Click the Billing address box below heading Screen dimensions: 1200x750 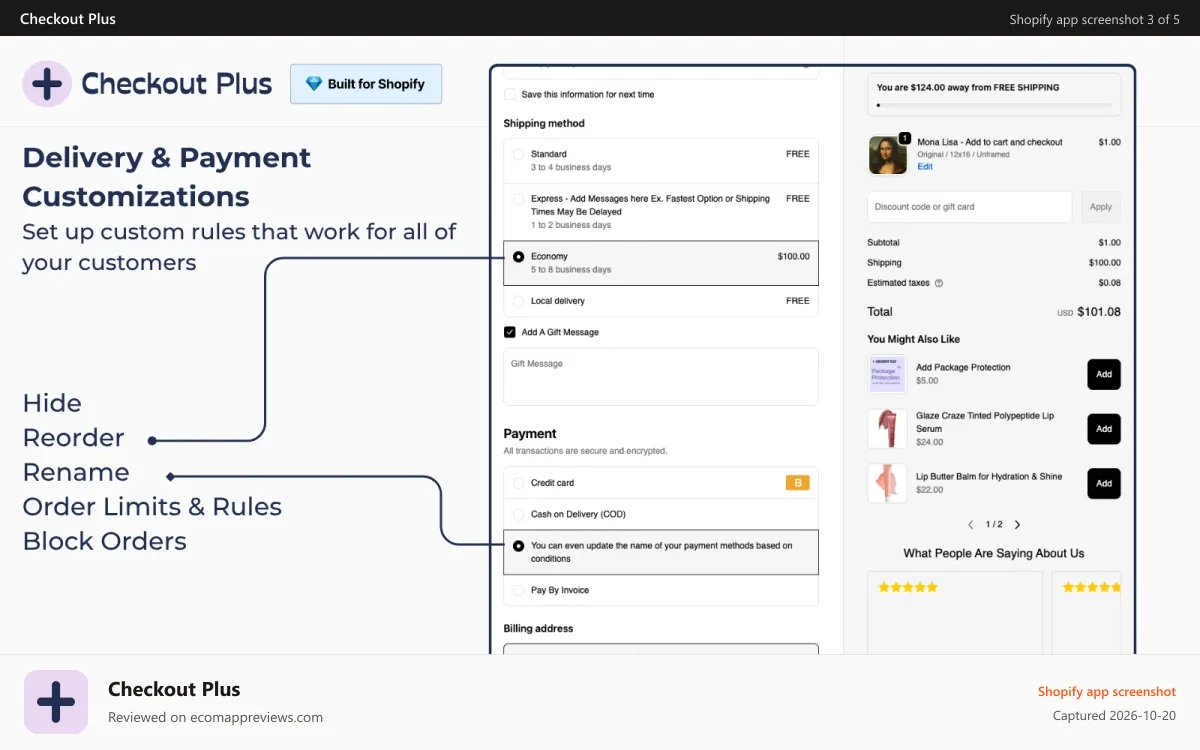click(661, 649)
